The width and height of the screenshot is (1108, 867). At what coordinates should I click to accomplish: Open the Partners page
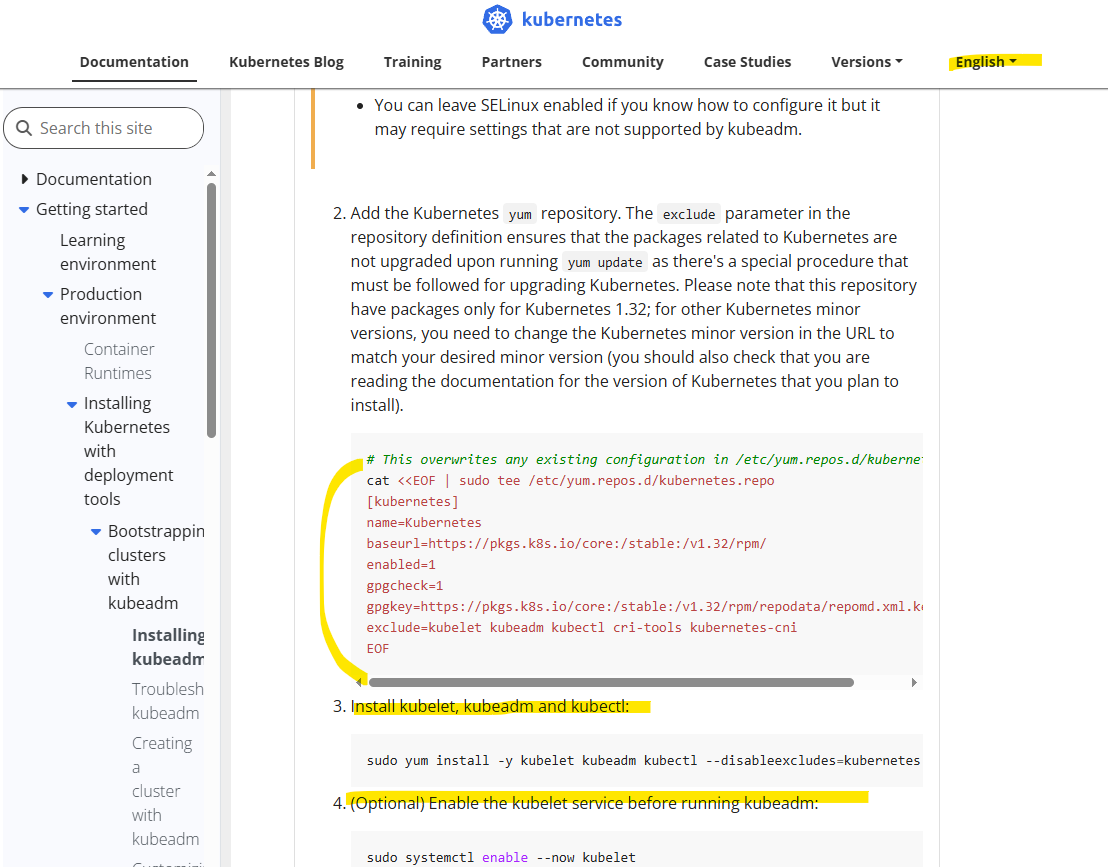point(512,61)
